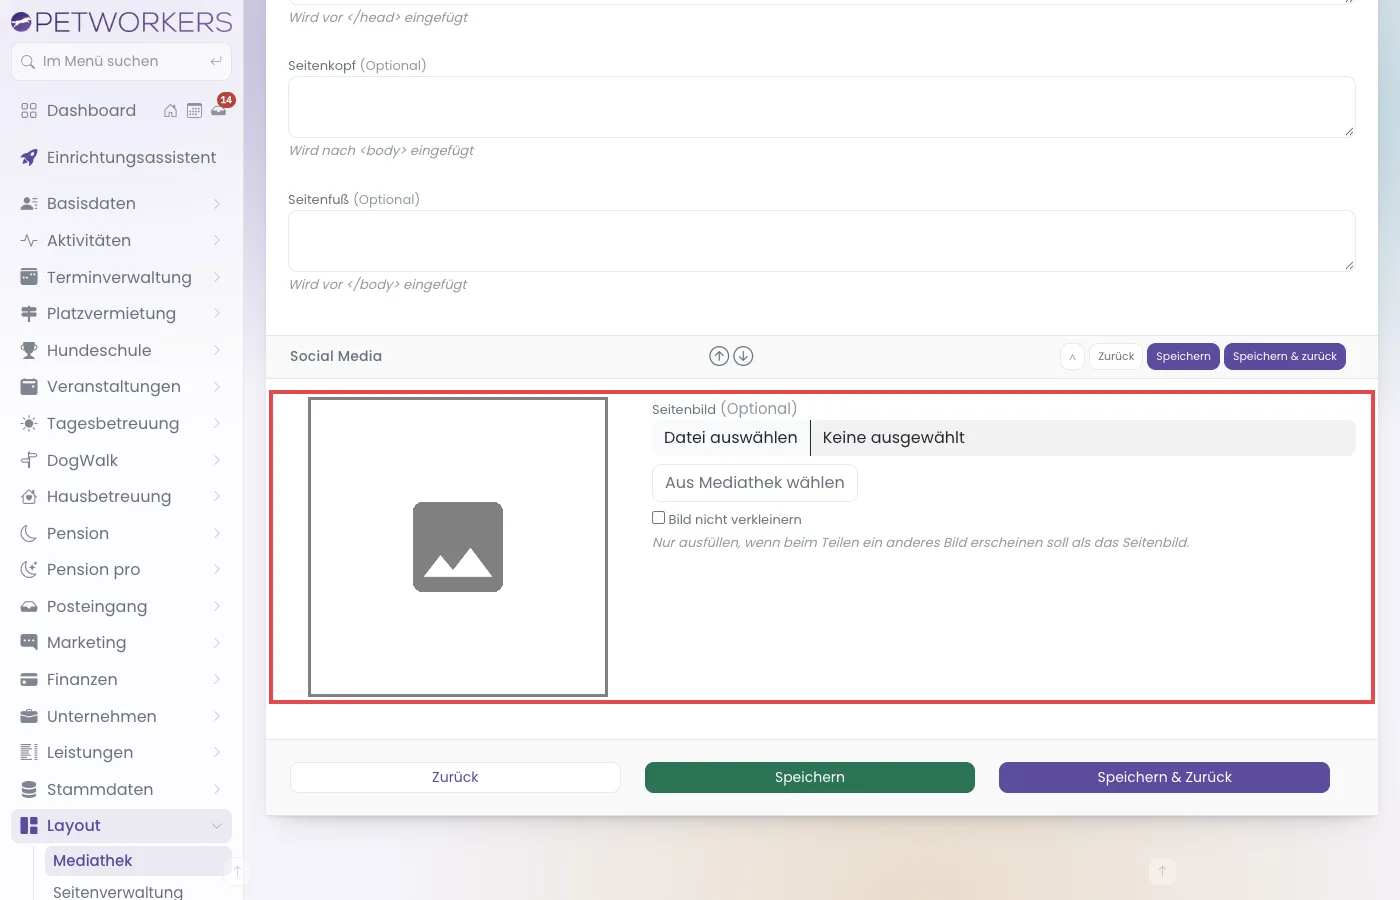Image resolution: width=1400 pixels, height=900 pixels.
Task: Open the Stammdaten menu item
Action: (x=121, y=790)
